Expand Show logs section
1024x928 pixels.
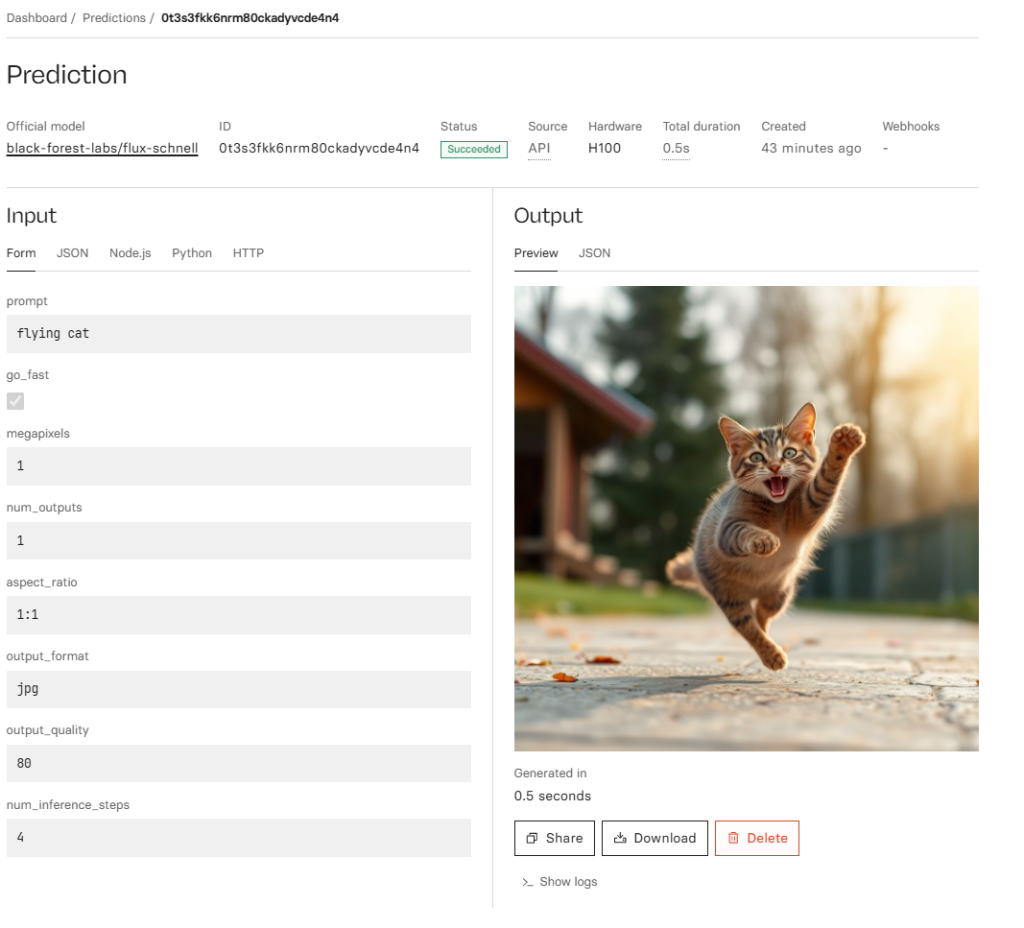pos(559,882)
